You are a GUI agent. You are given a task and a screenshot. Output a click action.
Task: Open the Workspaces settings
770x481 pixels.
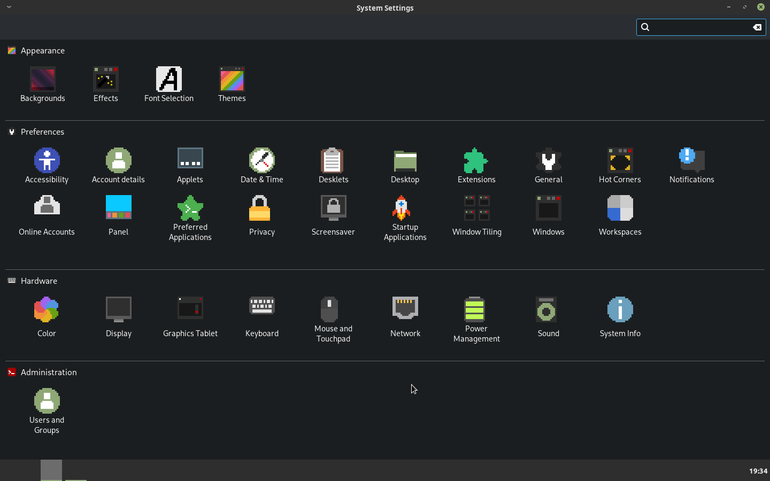[620, 215]
